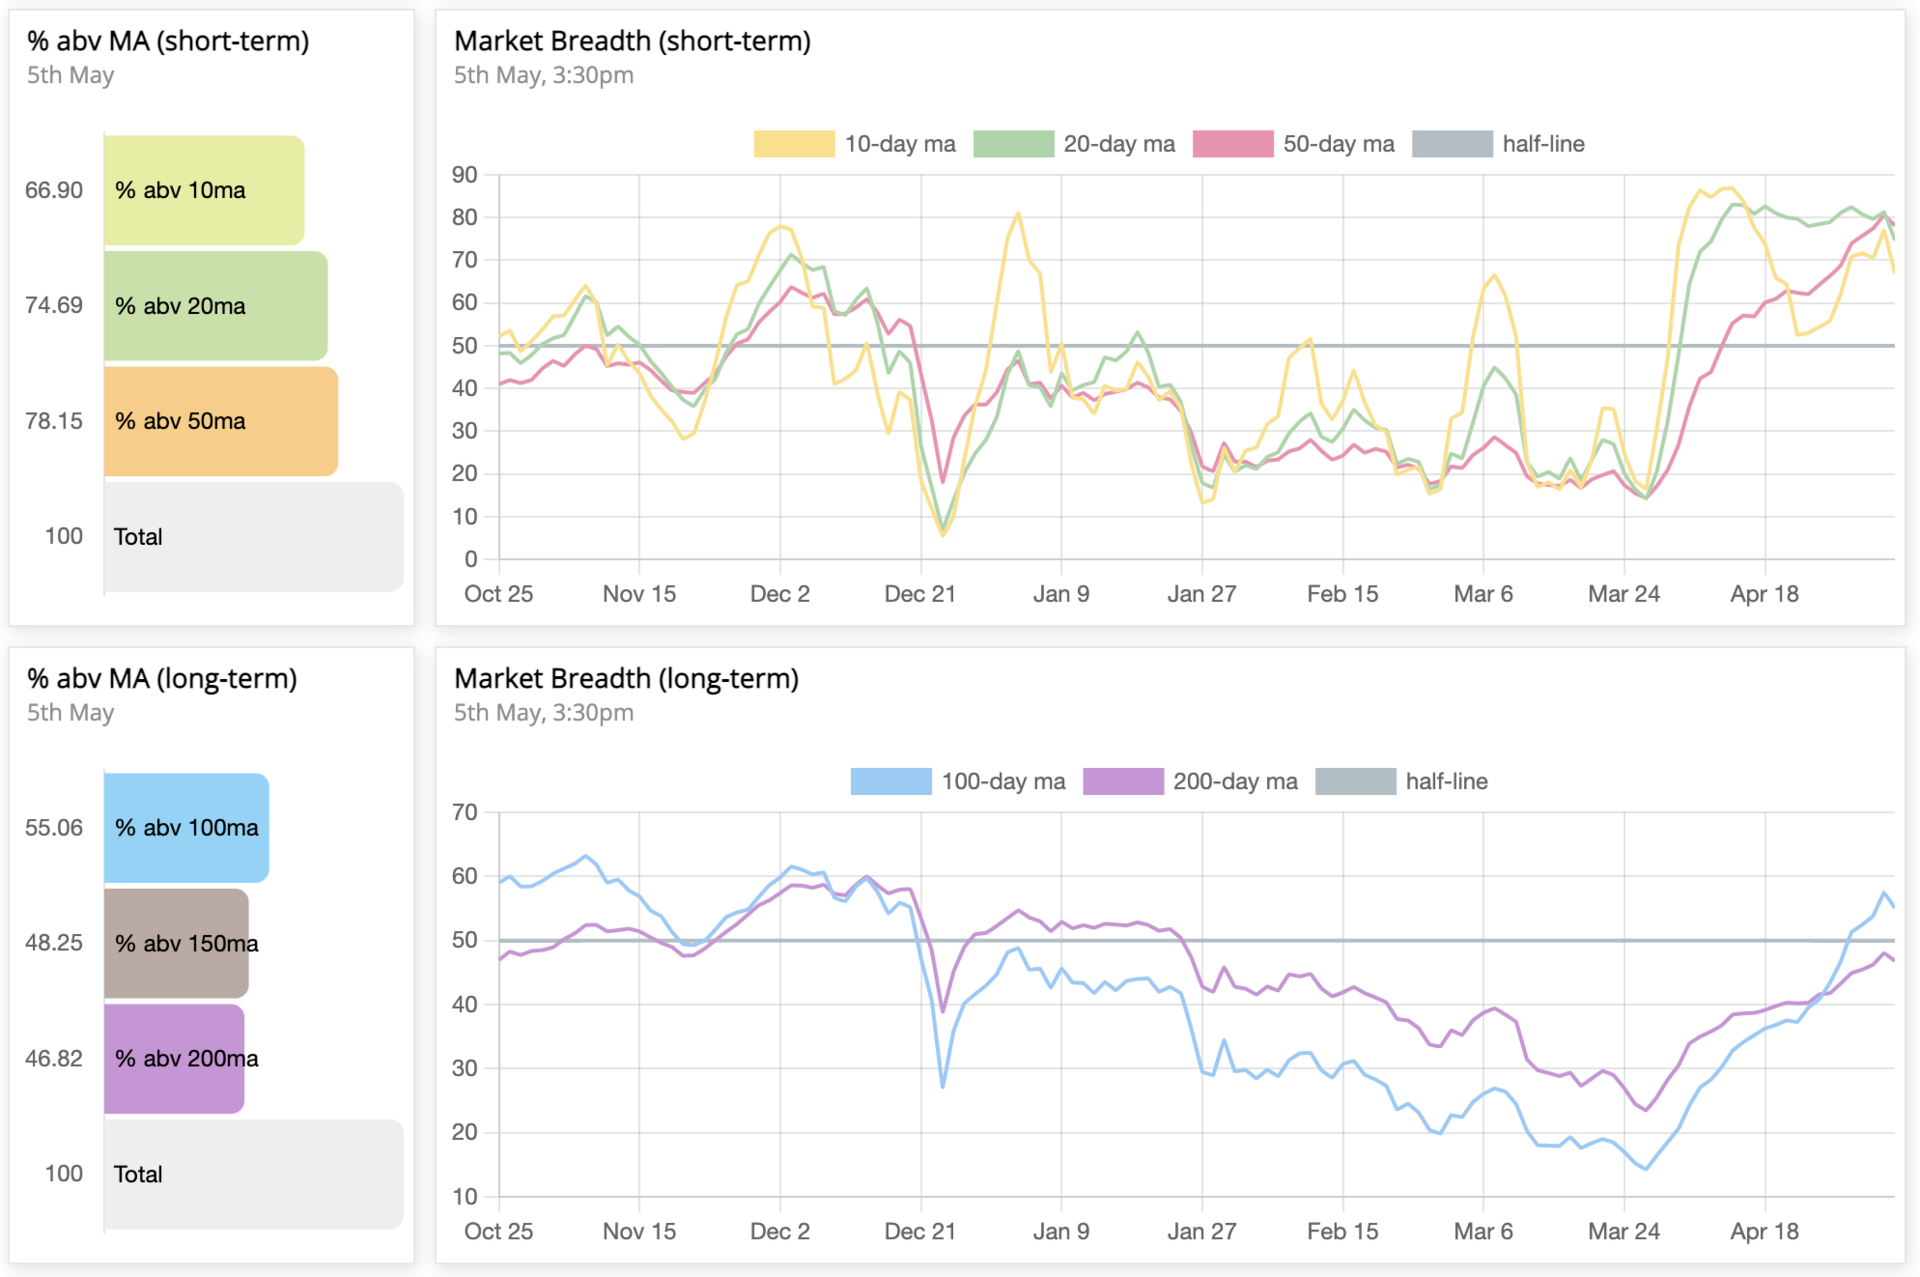The width and height of the screenshot is (1920, 1277).
Task: Click the short-term '5th May, 3:30pm' subtitle
Action: tap(544, 75)
